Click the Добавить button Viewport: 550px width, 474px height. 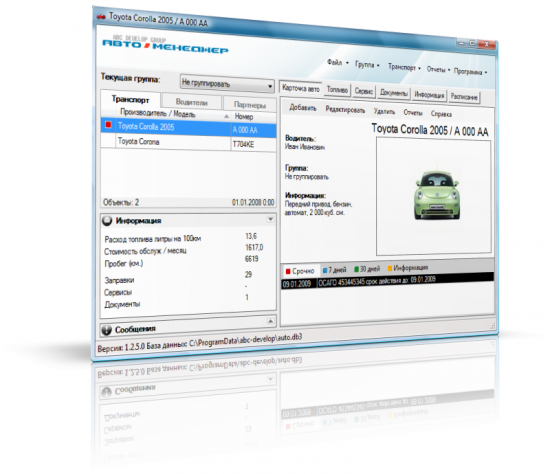(303, 108)
